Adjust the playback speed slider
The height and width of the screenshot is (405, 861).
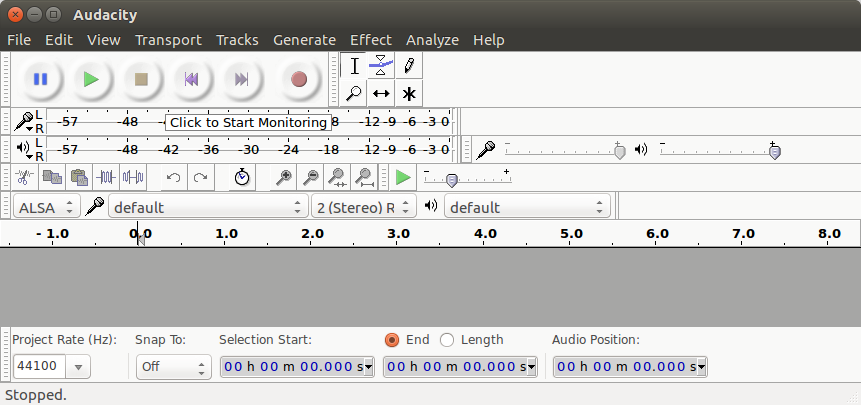(x=467, y=177)
